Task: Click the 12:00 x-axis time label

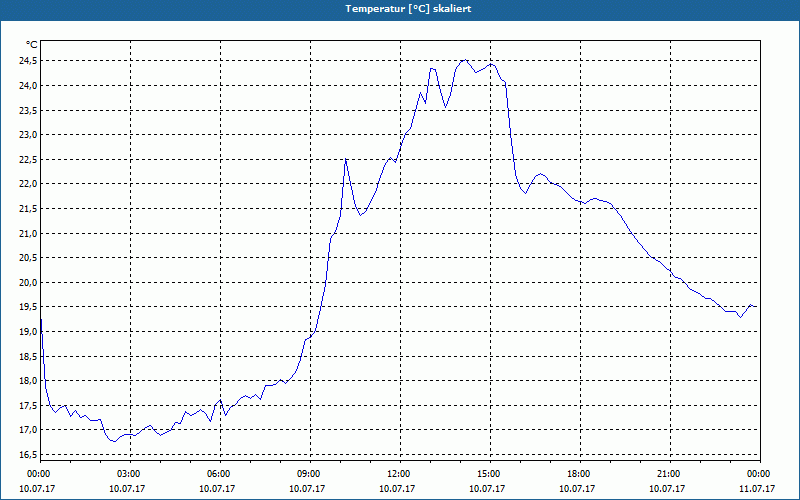Action: (397, 474)
